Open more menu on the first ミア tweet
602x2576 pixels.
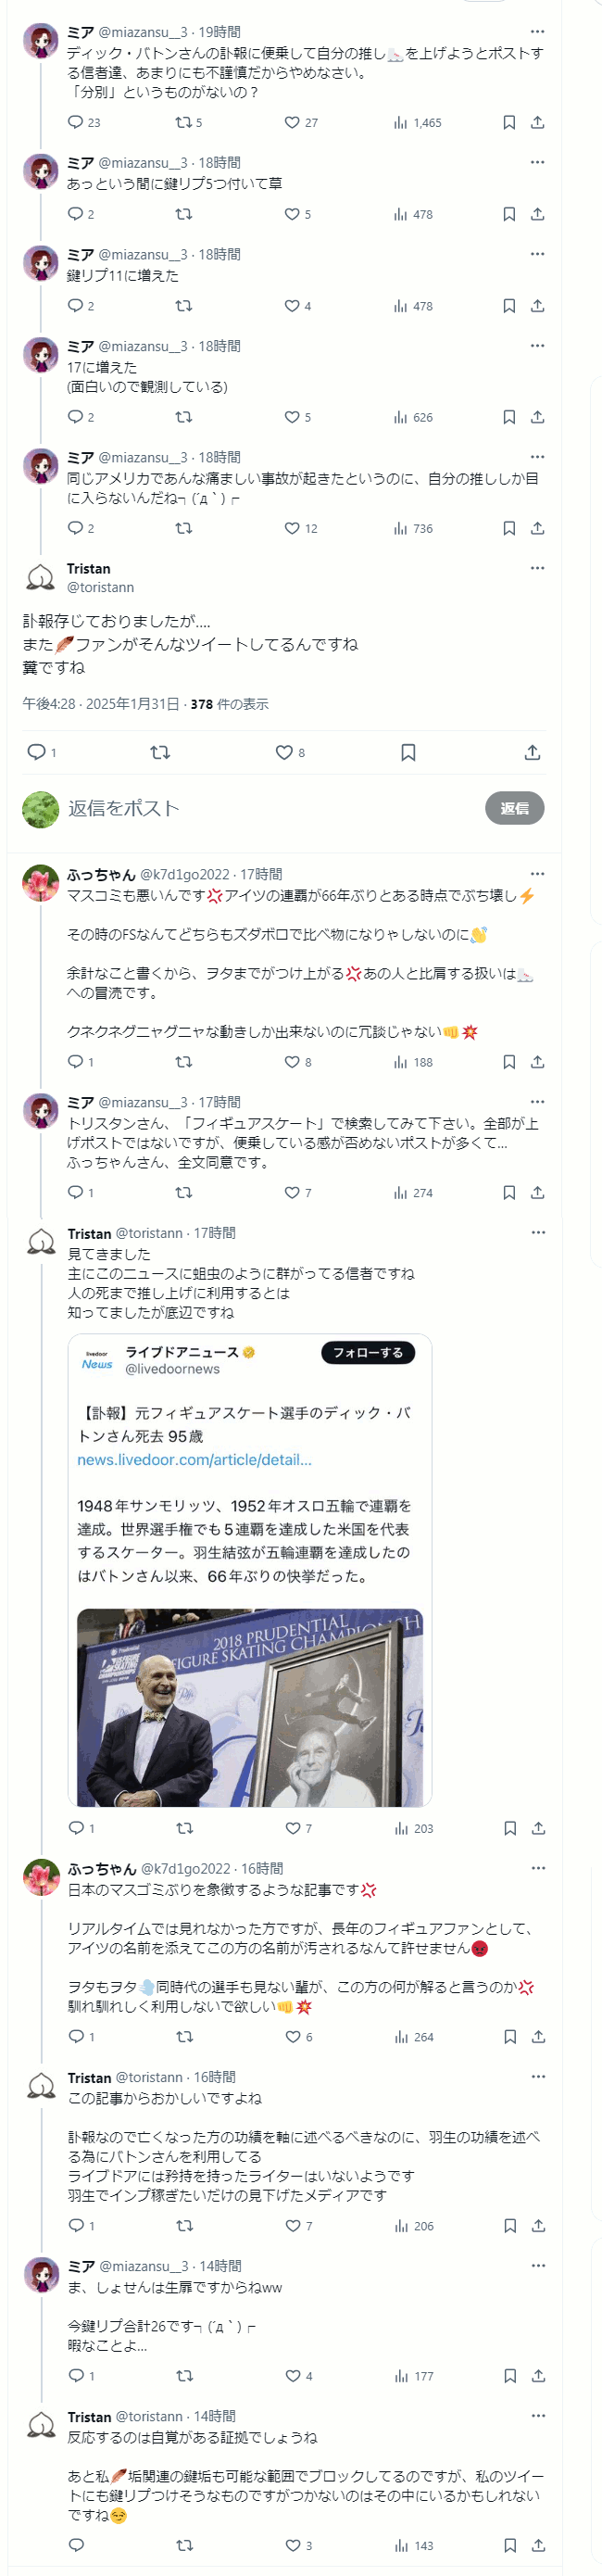tap(537, 31)
